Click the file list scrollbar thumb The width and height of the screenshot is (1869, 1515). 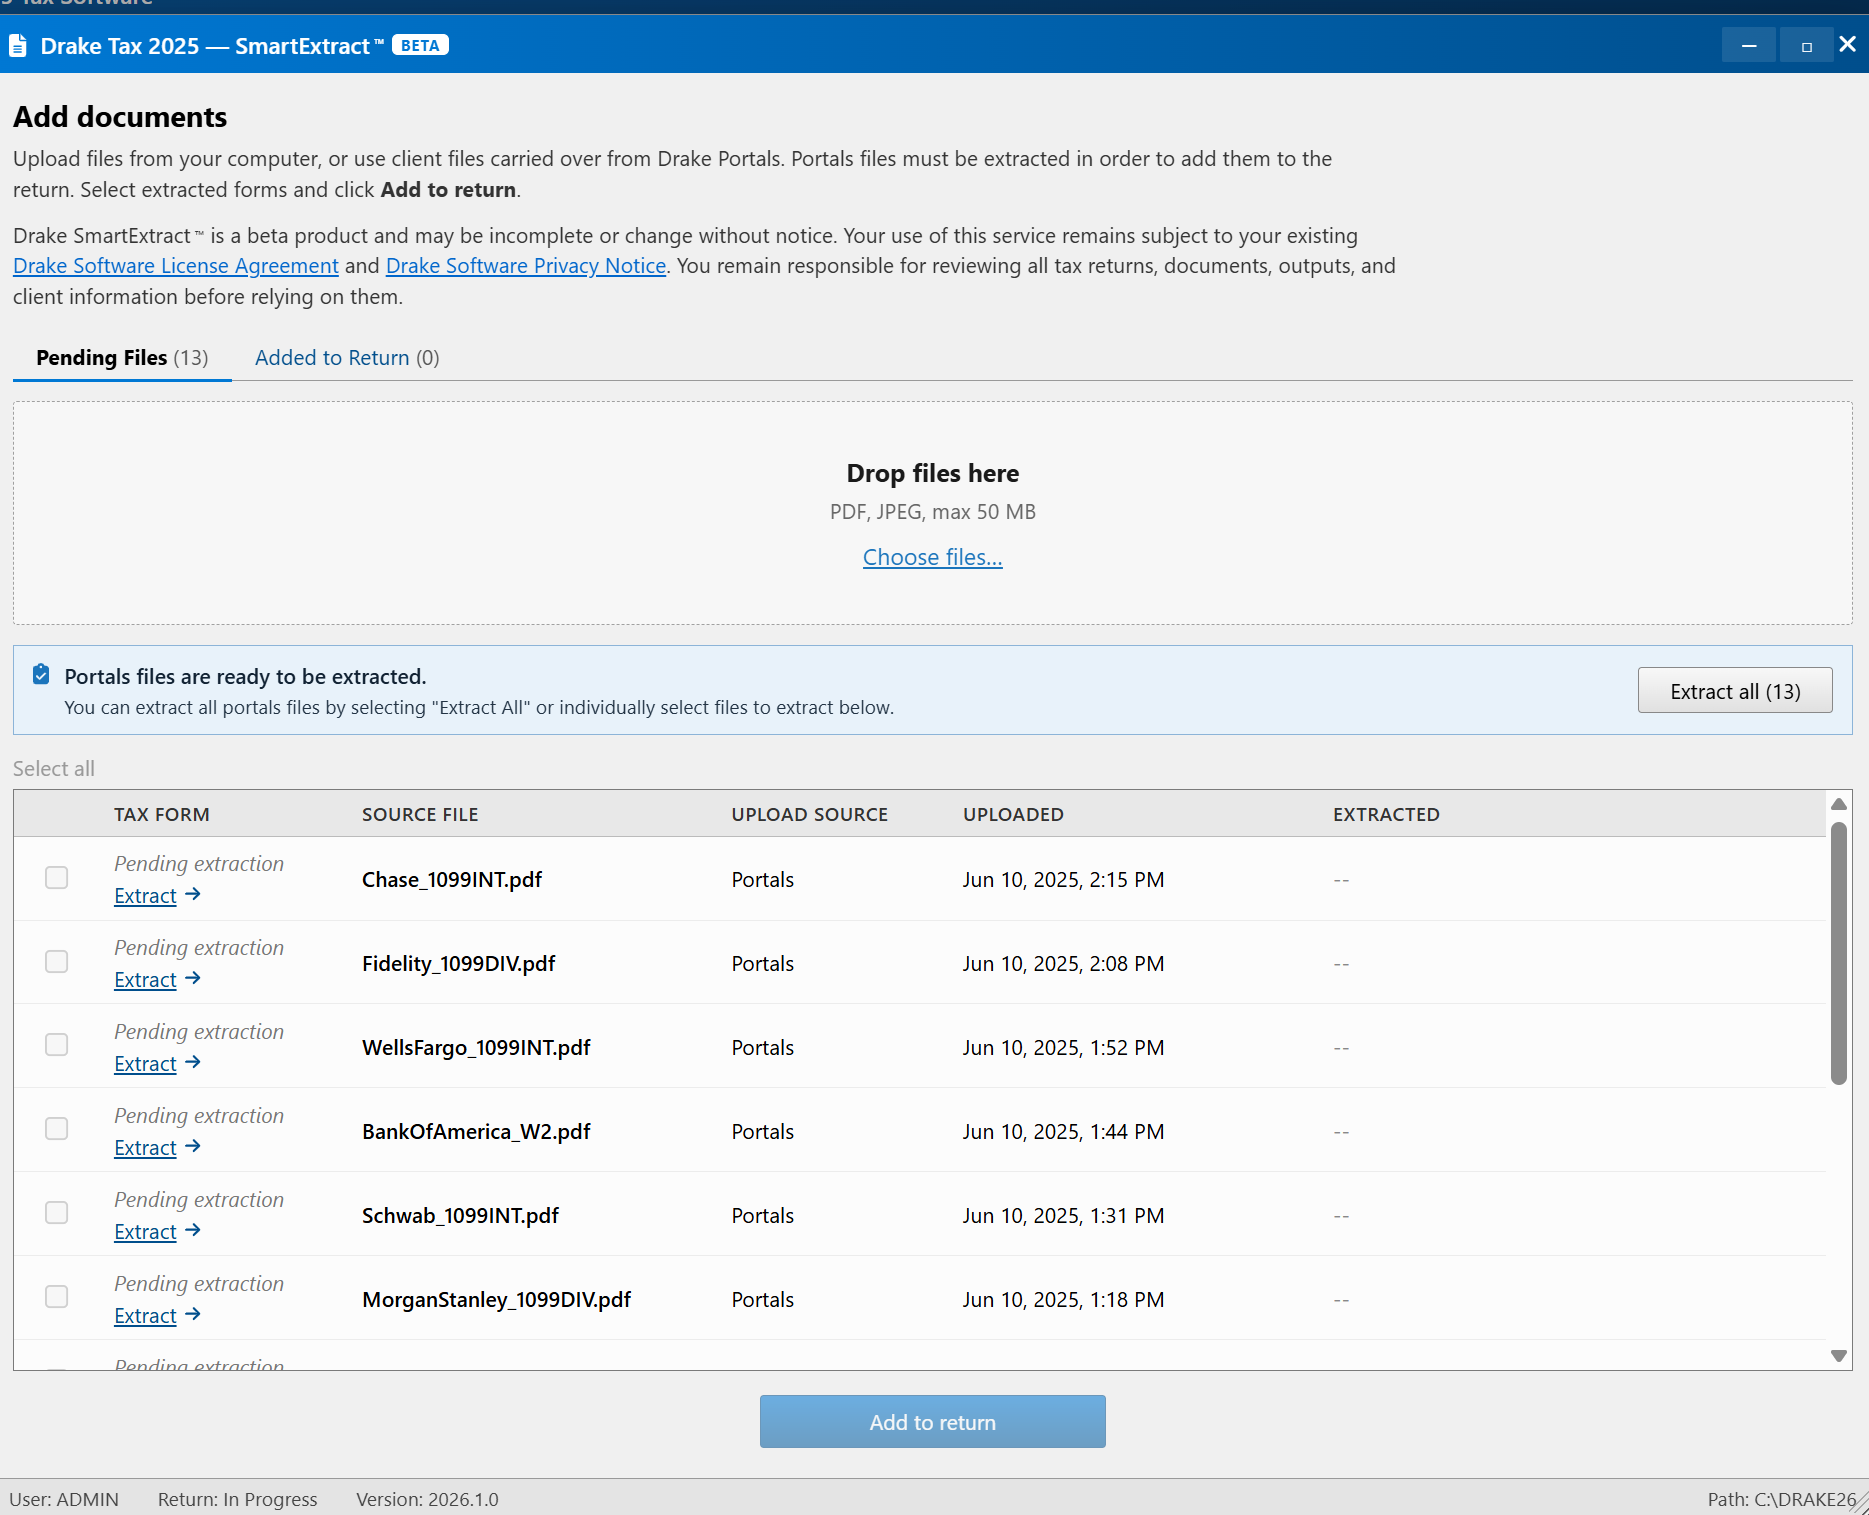click(x=1838, y=953)
